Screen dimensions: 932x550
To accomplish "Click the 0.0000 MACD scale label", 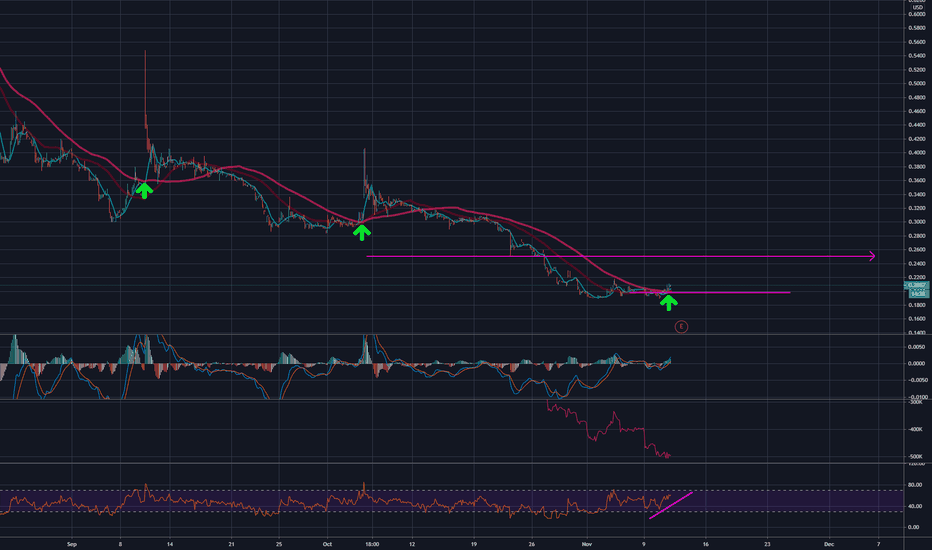I will (x=918, y=363).
